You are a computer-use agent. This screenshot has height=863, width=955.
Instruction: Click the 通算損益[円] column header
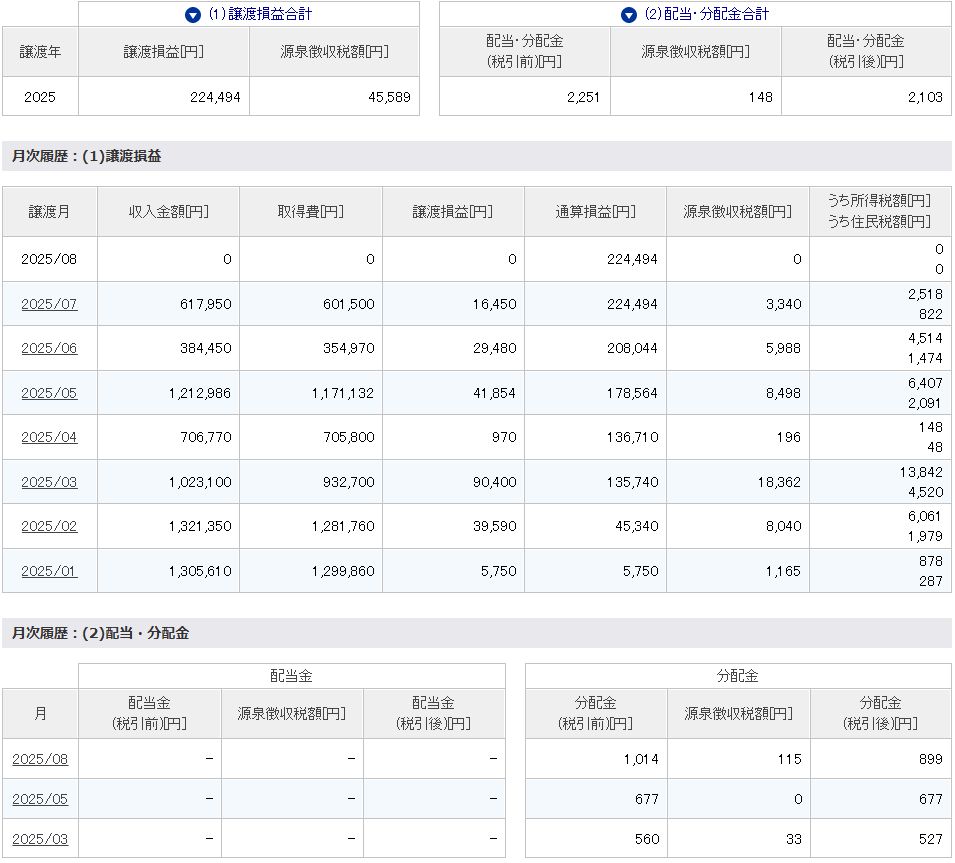click(595, 212)
